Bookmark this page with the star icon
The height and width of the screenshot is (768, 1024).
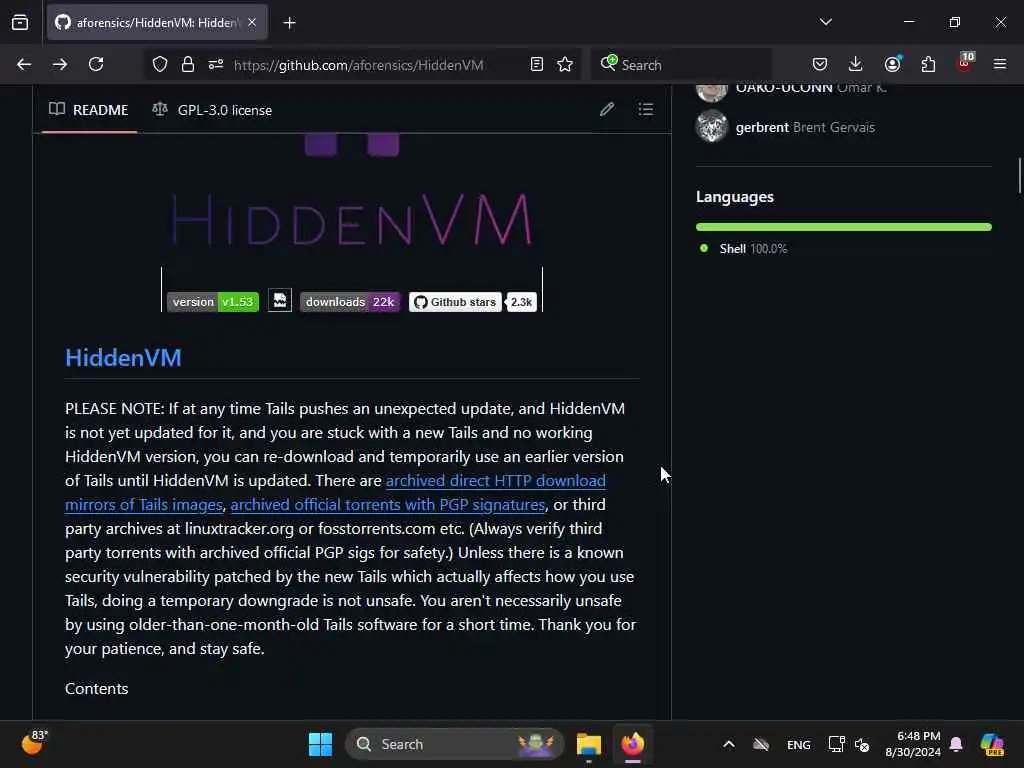click(565, 64)
